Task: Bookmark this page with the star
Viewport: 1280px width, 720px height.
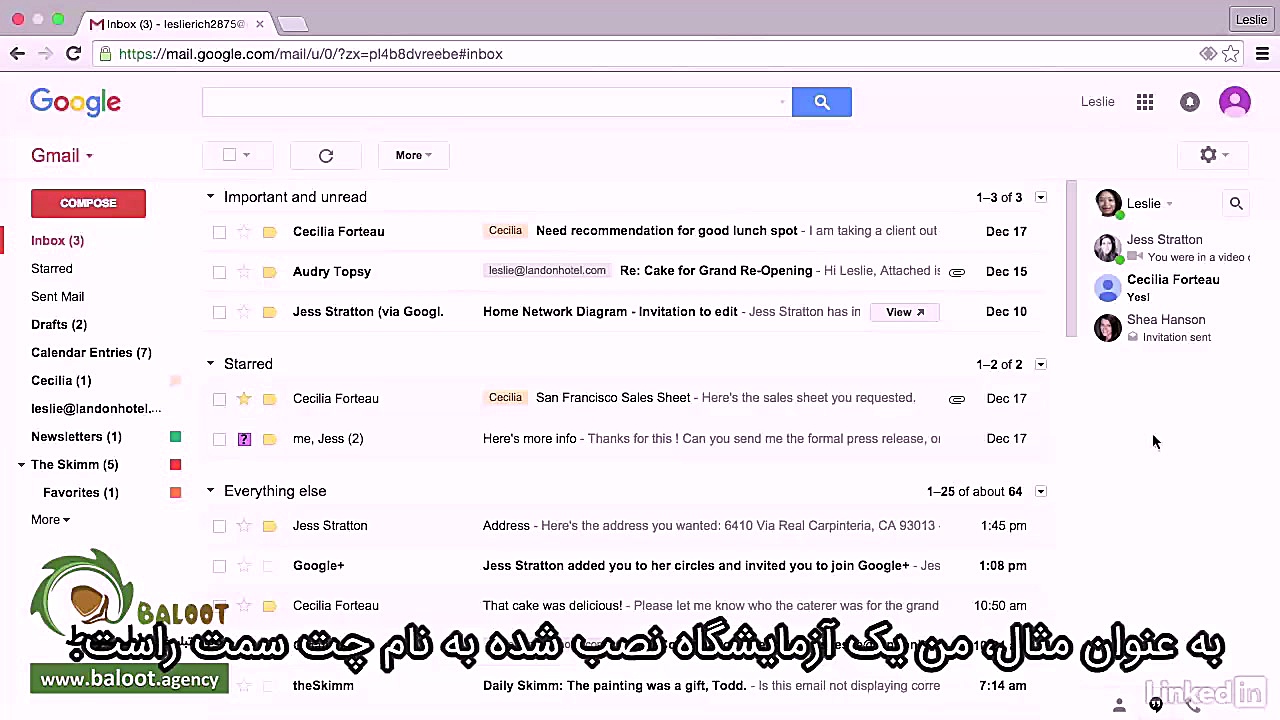Action: tap(1231, 54)
